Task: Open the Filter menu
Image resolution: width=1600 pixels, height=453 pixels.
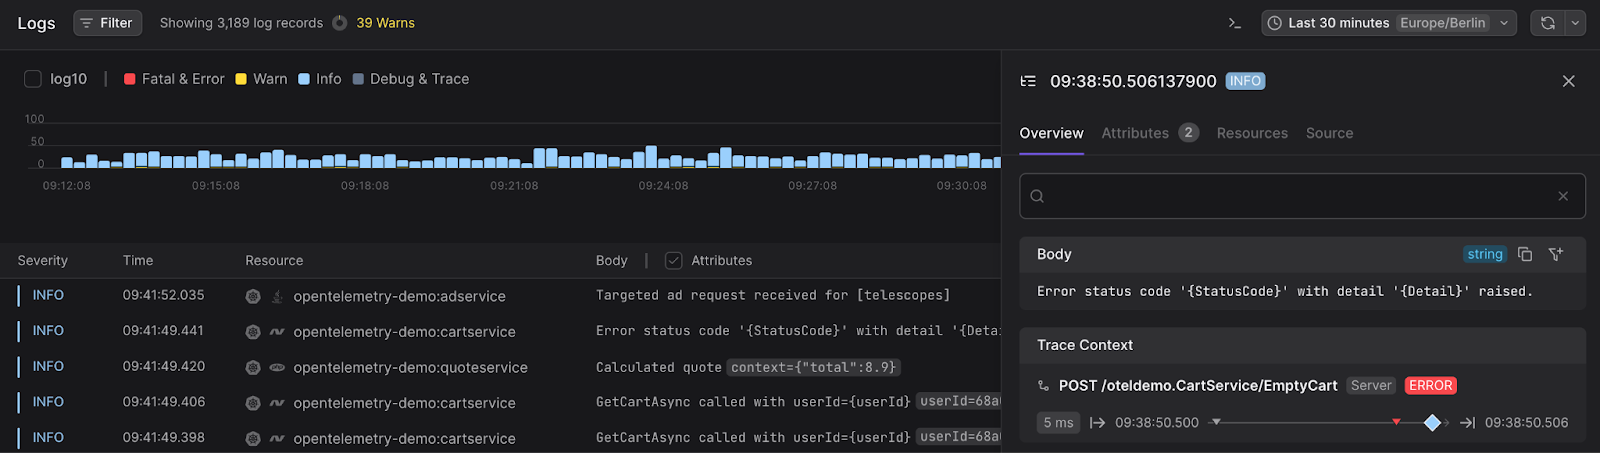Action: 107,23
